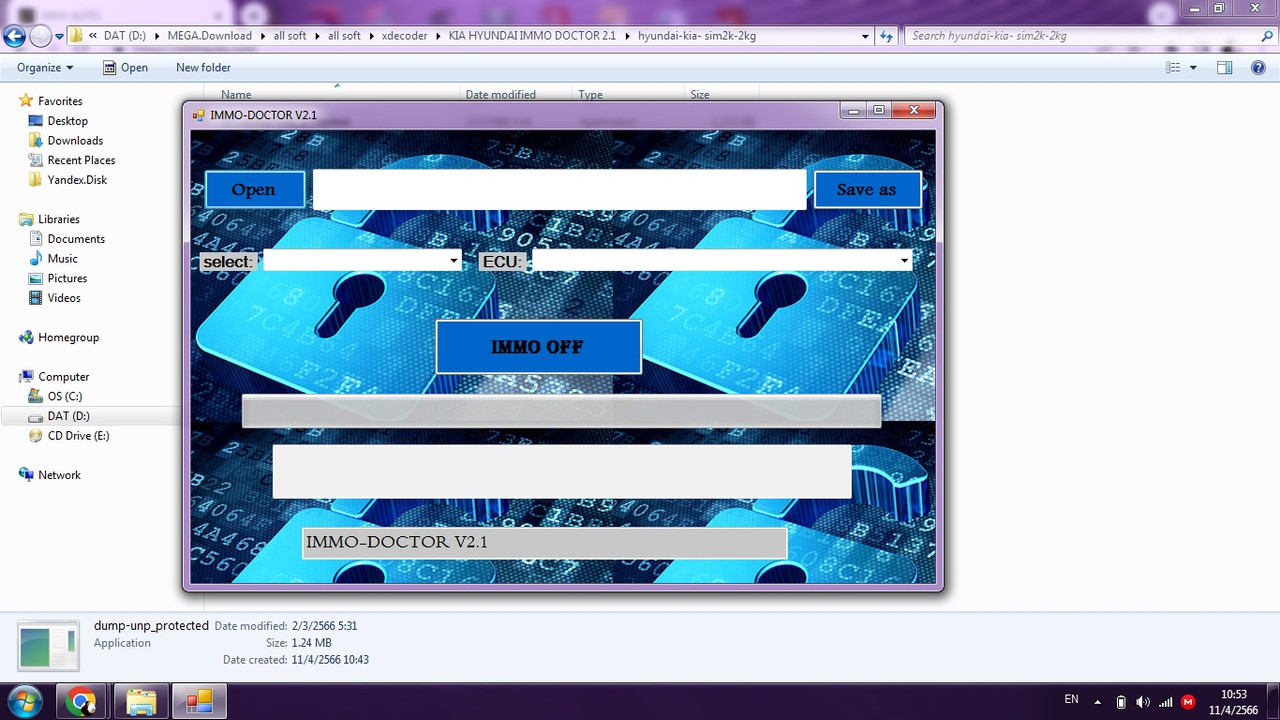Screen dimensions: 1280x720
Task: Click the red MEGA tray icon
Action: 1188,702
